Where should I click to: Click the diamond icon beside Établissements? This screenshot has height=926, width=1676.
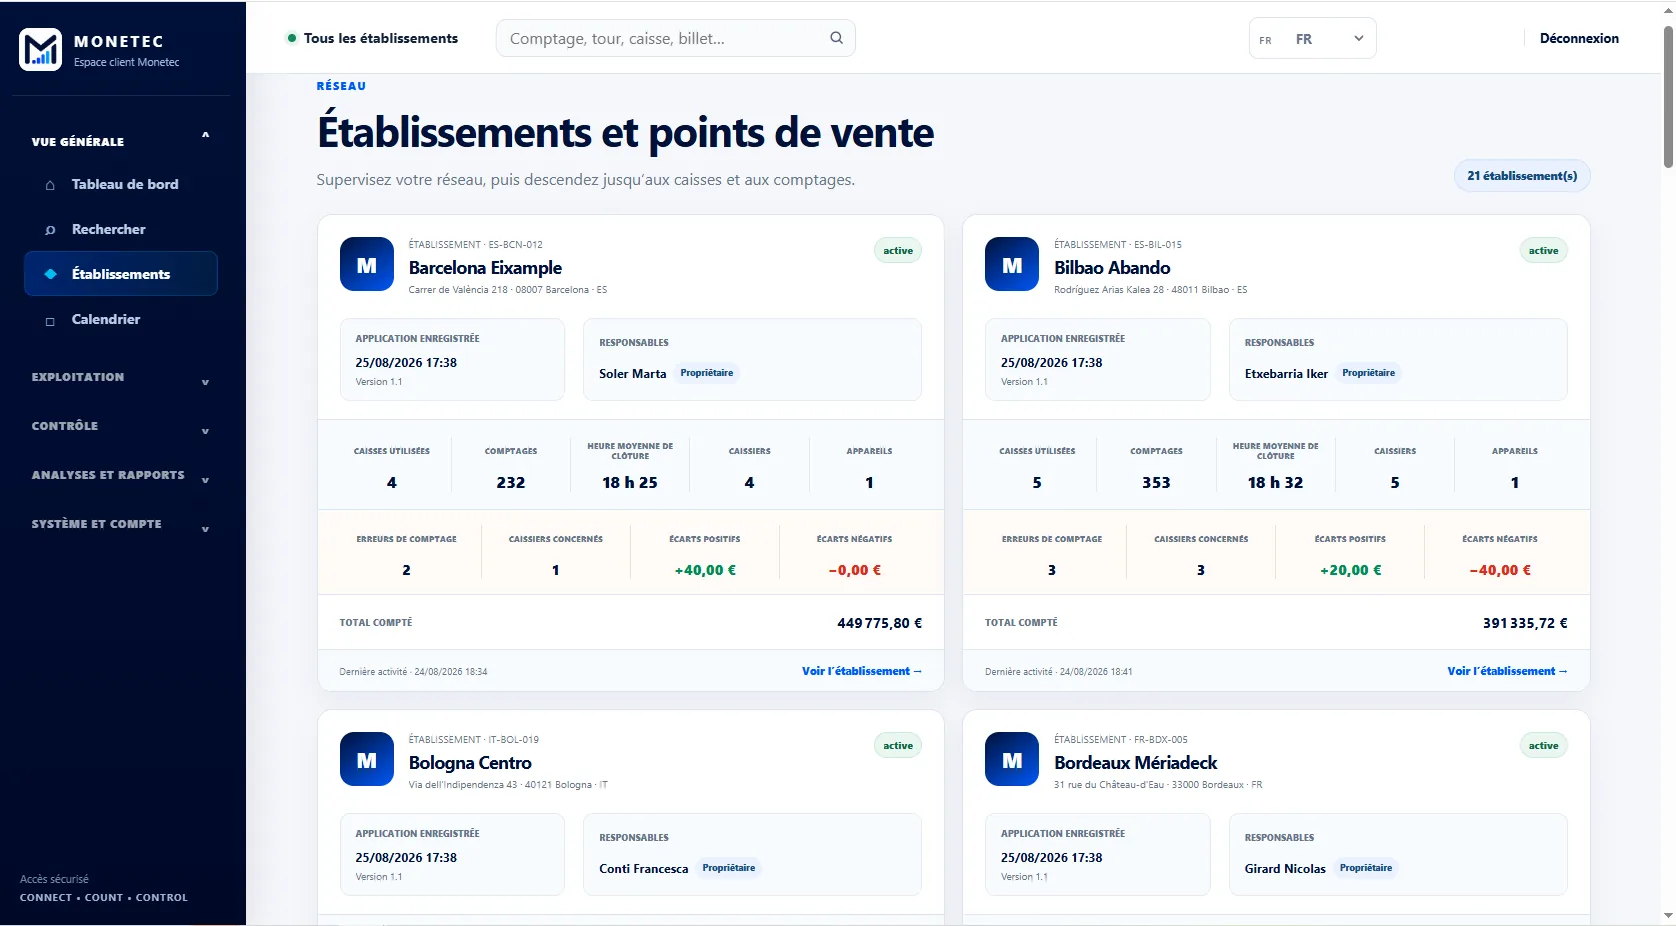[x=50, y=274]
